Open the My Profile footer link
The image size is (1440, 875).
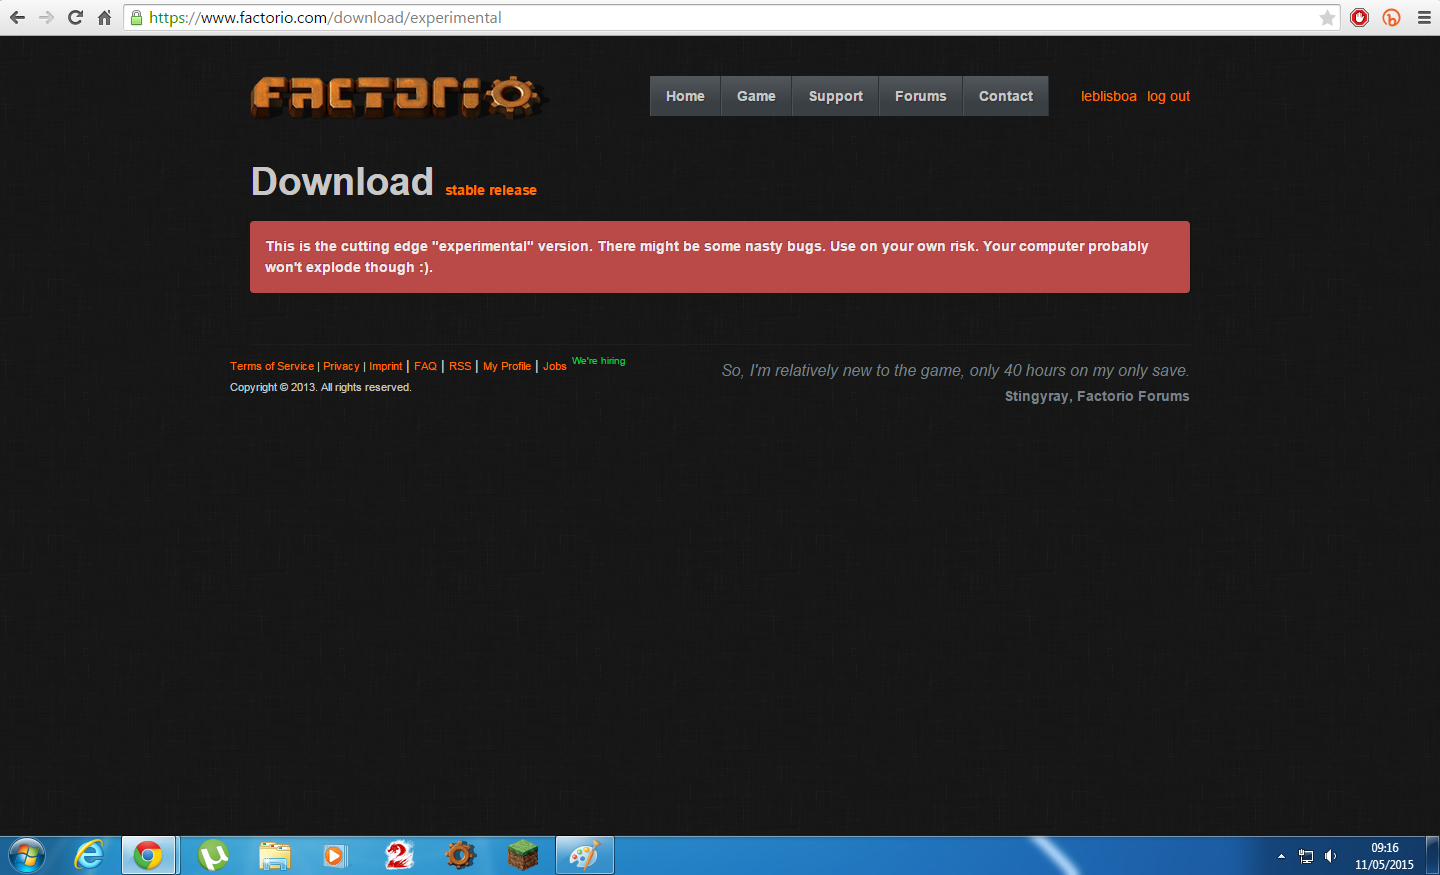click(x=507, y=366)
